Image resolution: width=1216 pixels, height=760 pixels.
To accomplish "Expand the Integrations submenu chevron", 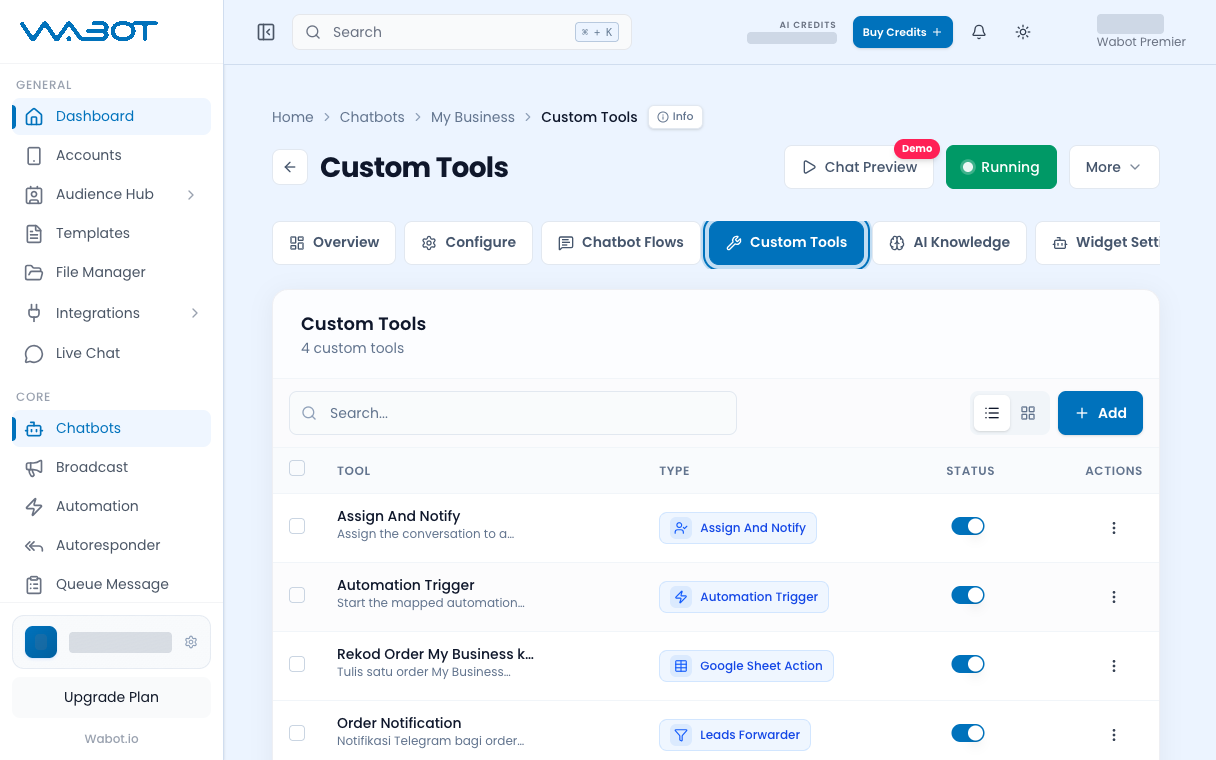I will tap(194, 313).
